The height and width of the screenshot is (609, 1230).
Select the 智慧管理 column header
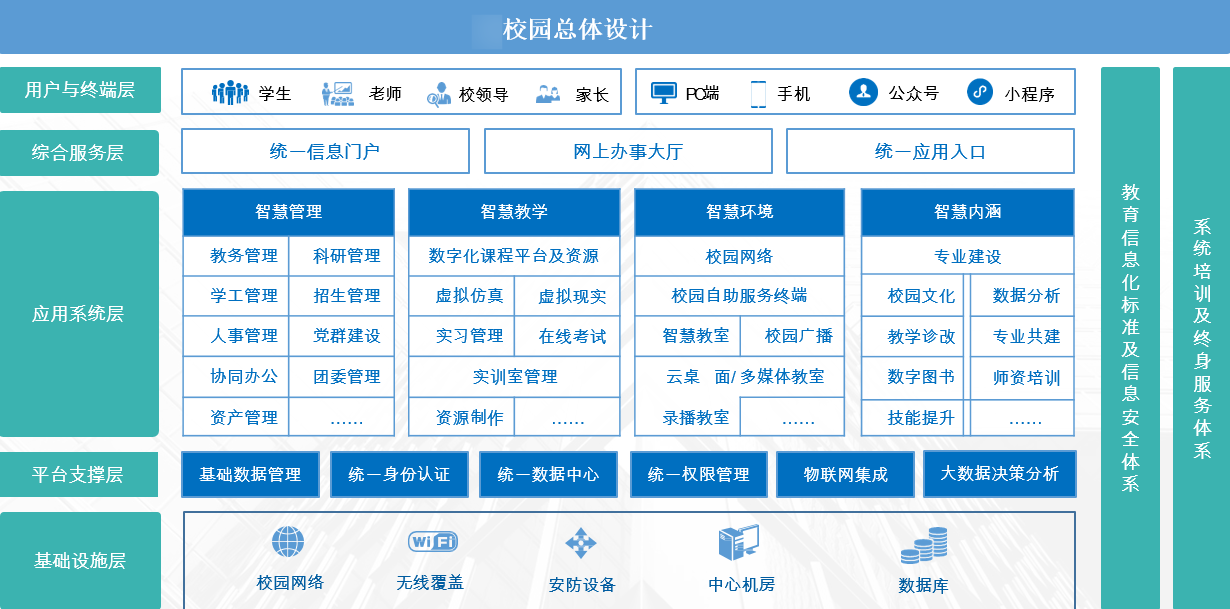point(289,212)
